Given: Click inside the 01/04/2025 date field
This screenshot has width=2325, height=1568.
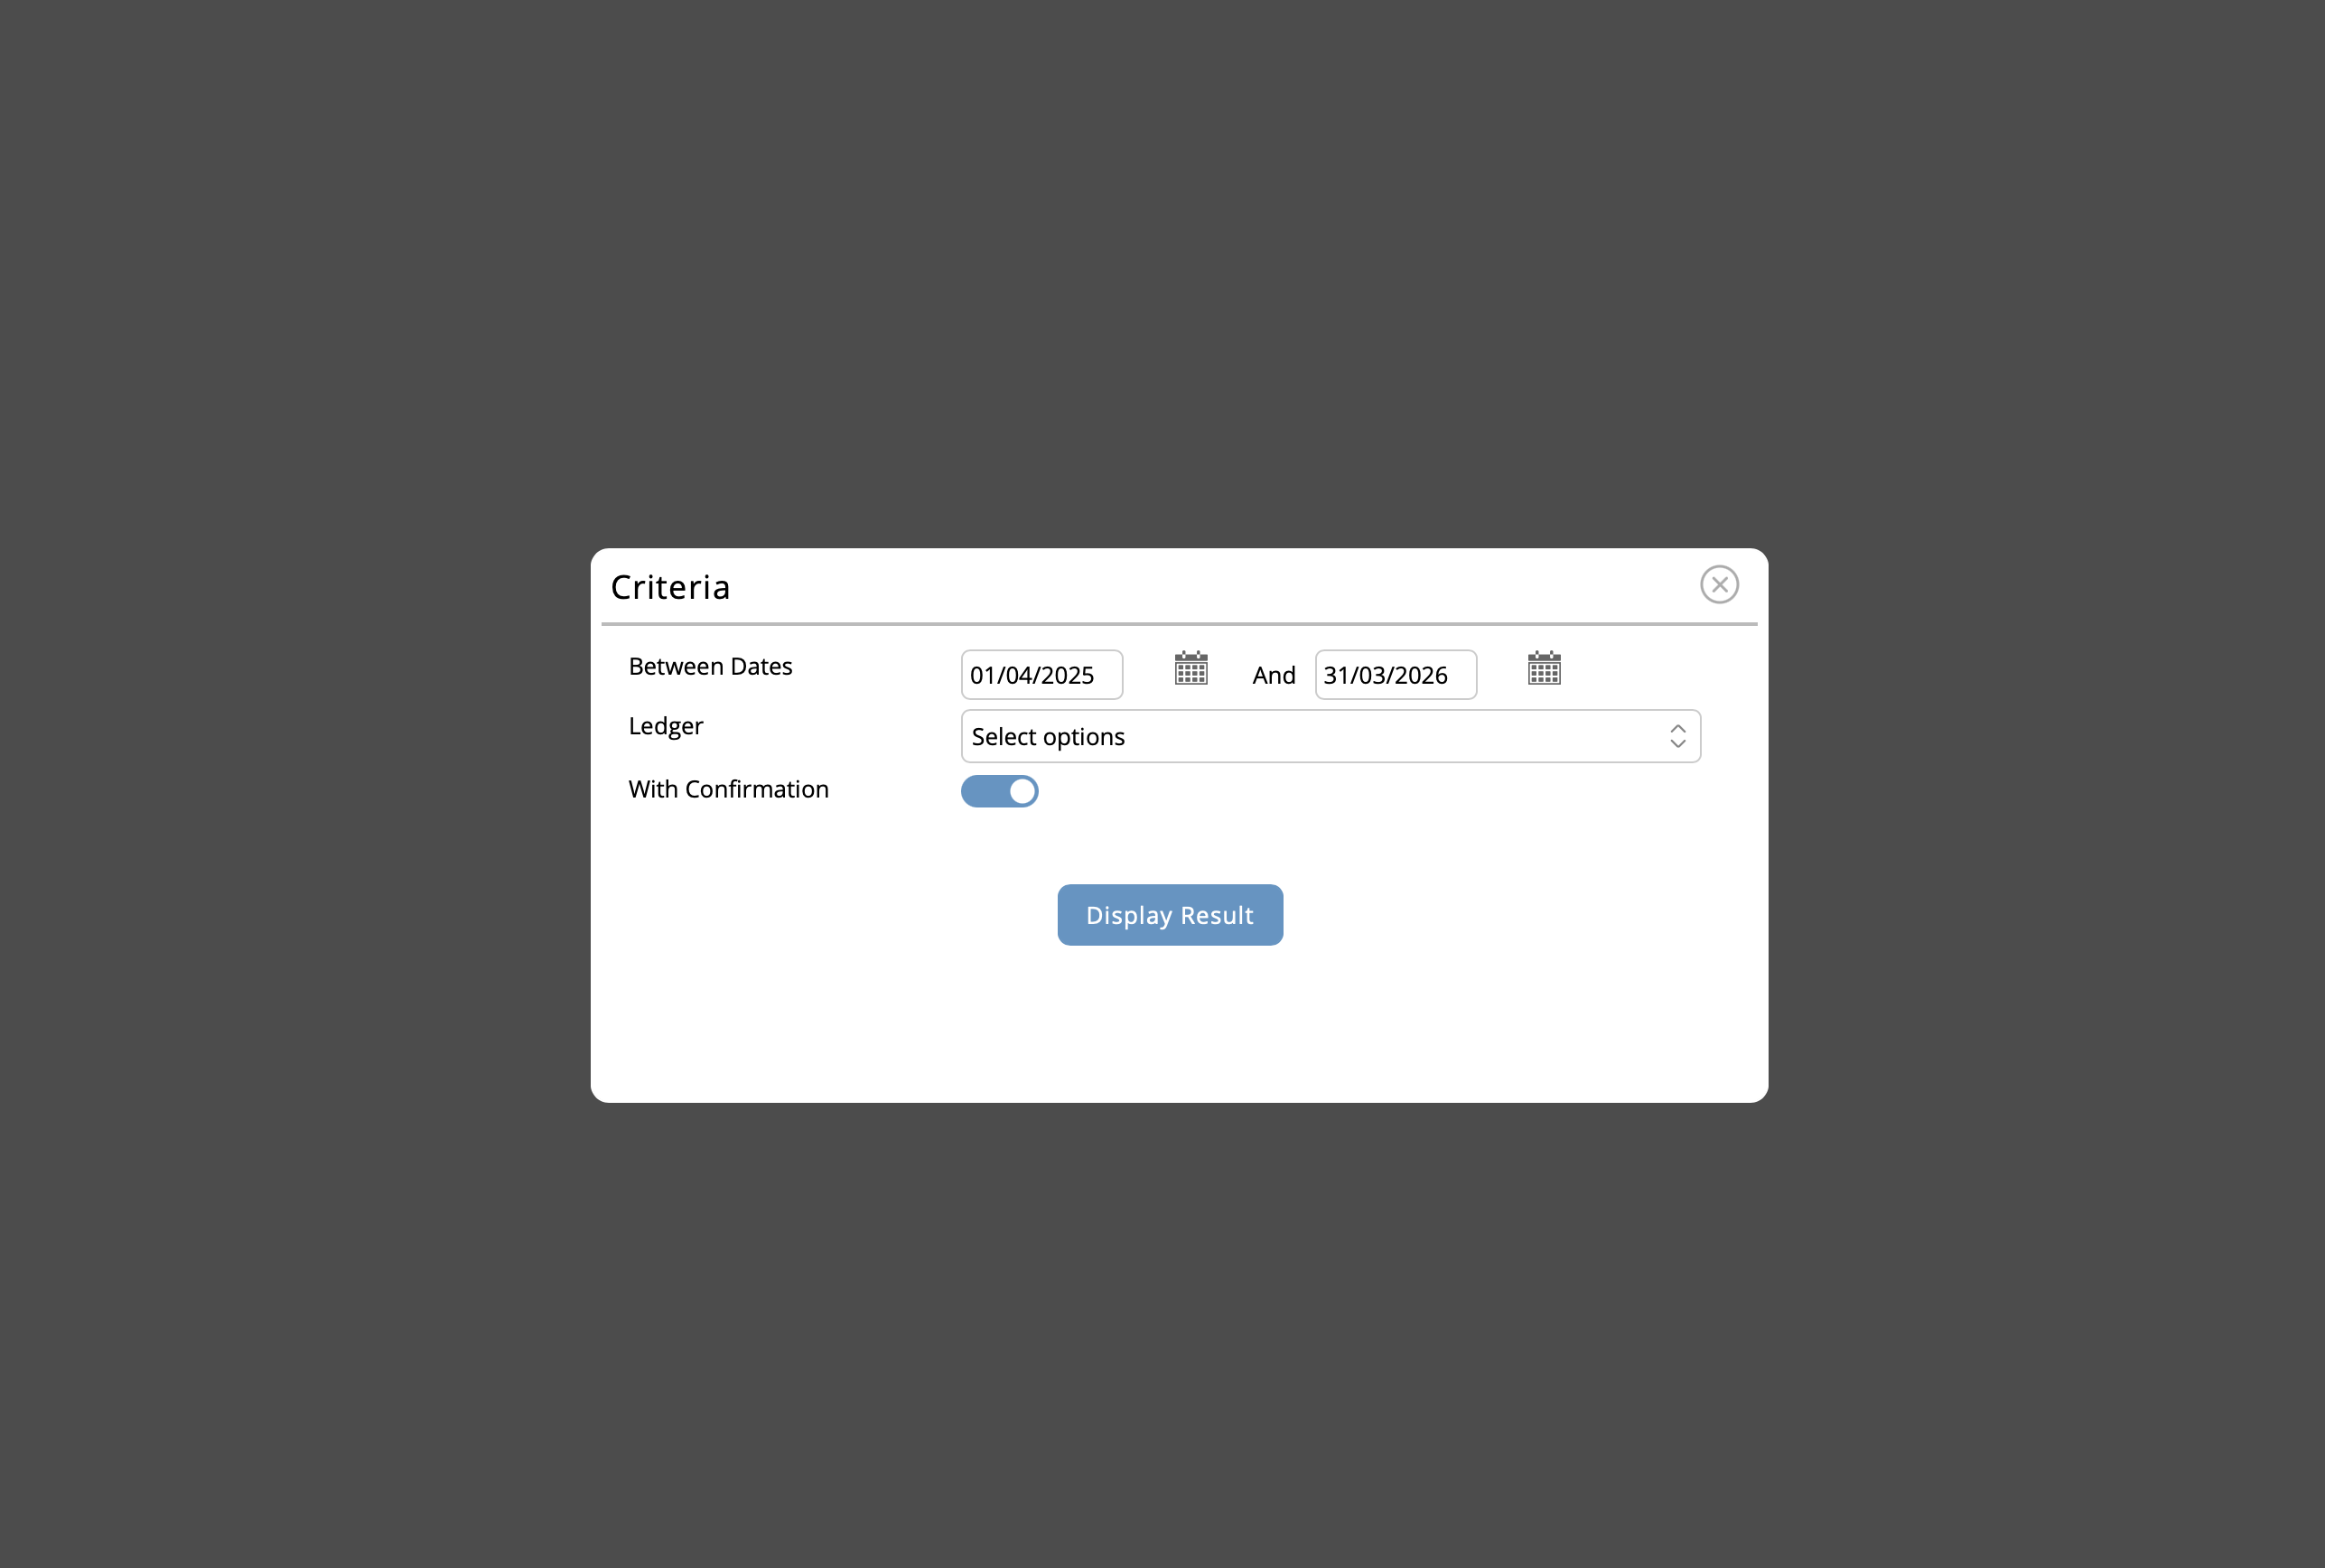Looking at the screenshot, I should (x=1040, y=675).
